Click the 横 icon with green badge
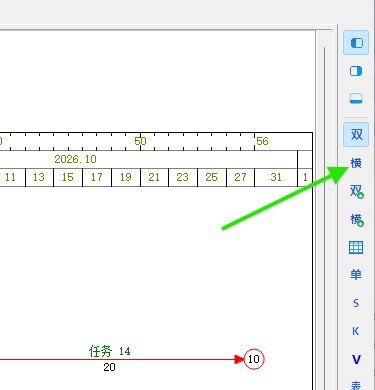This screenshot has width=375, height=390. (356, 220)
